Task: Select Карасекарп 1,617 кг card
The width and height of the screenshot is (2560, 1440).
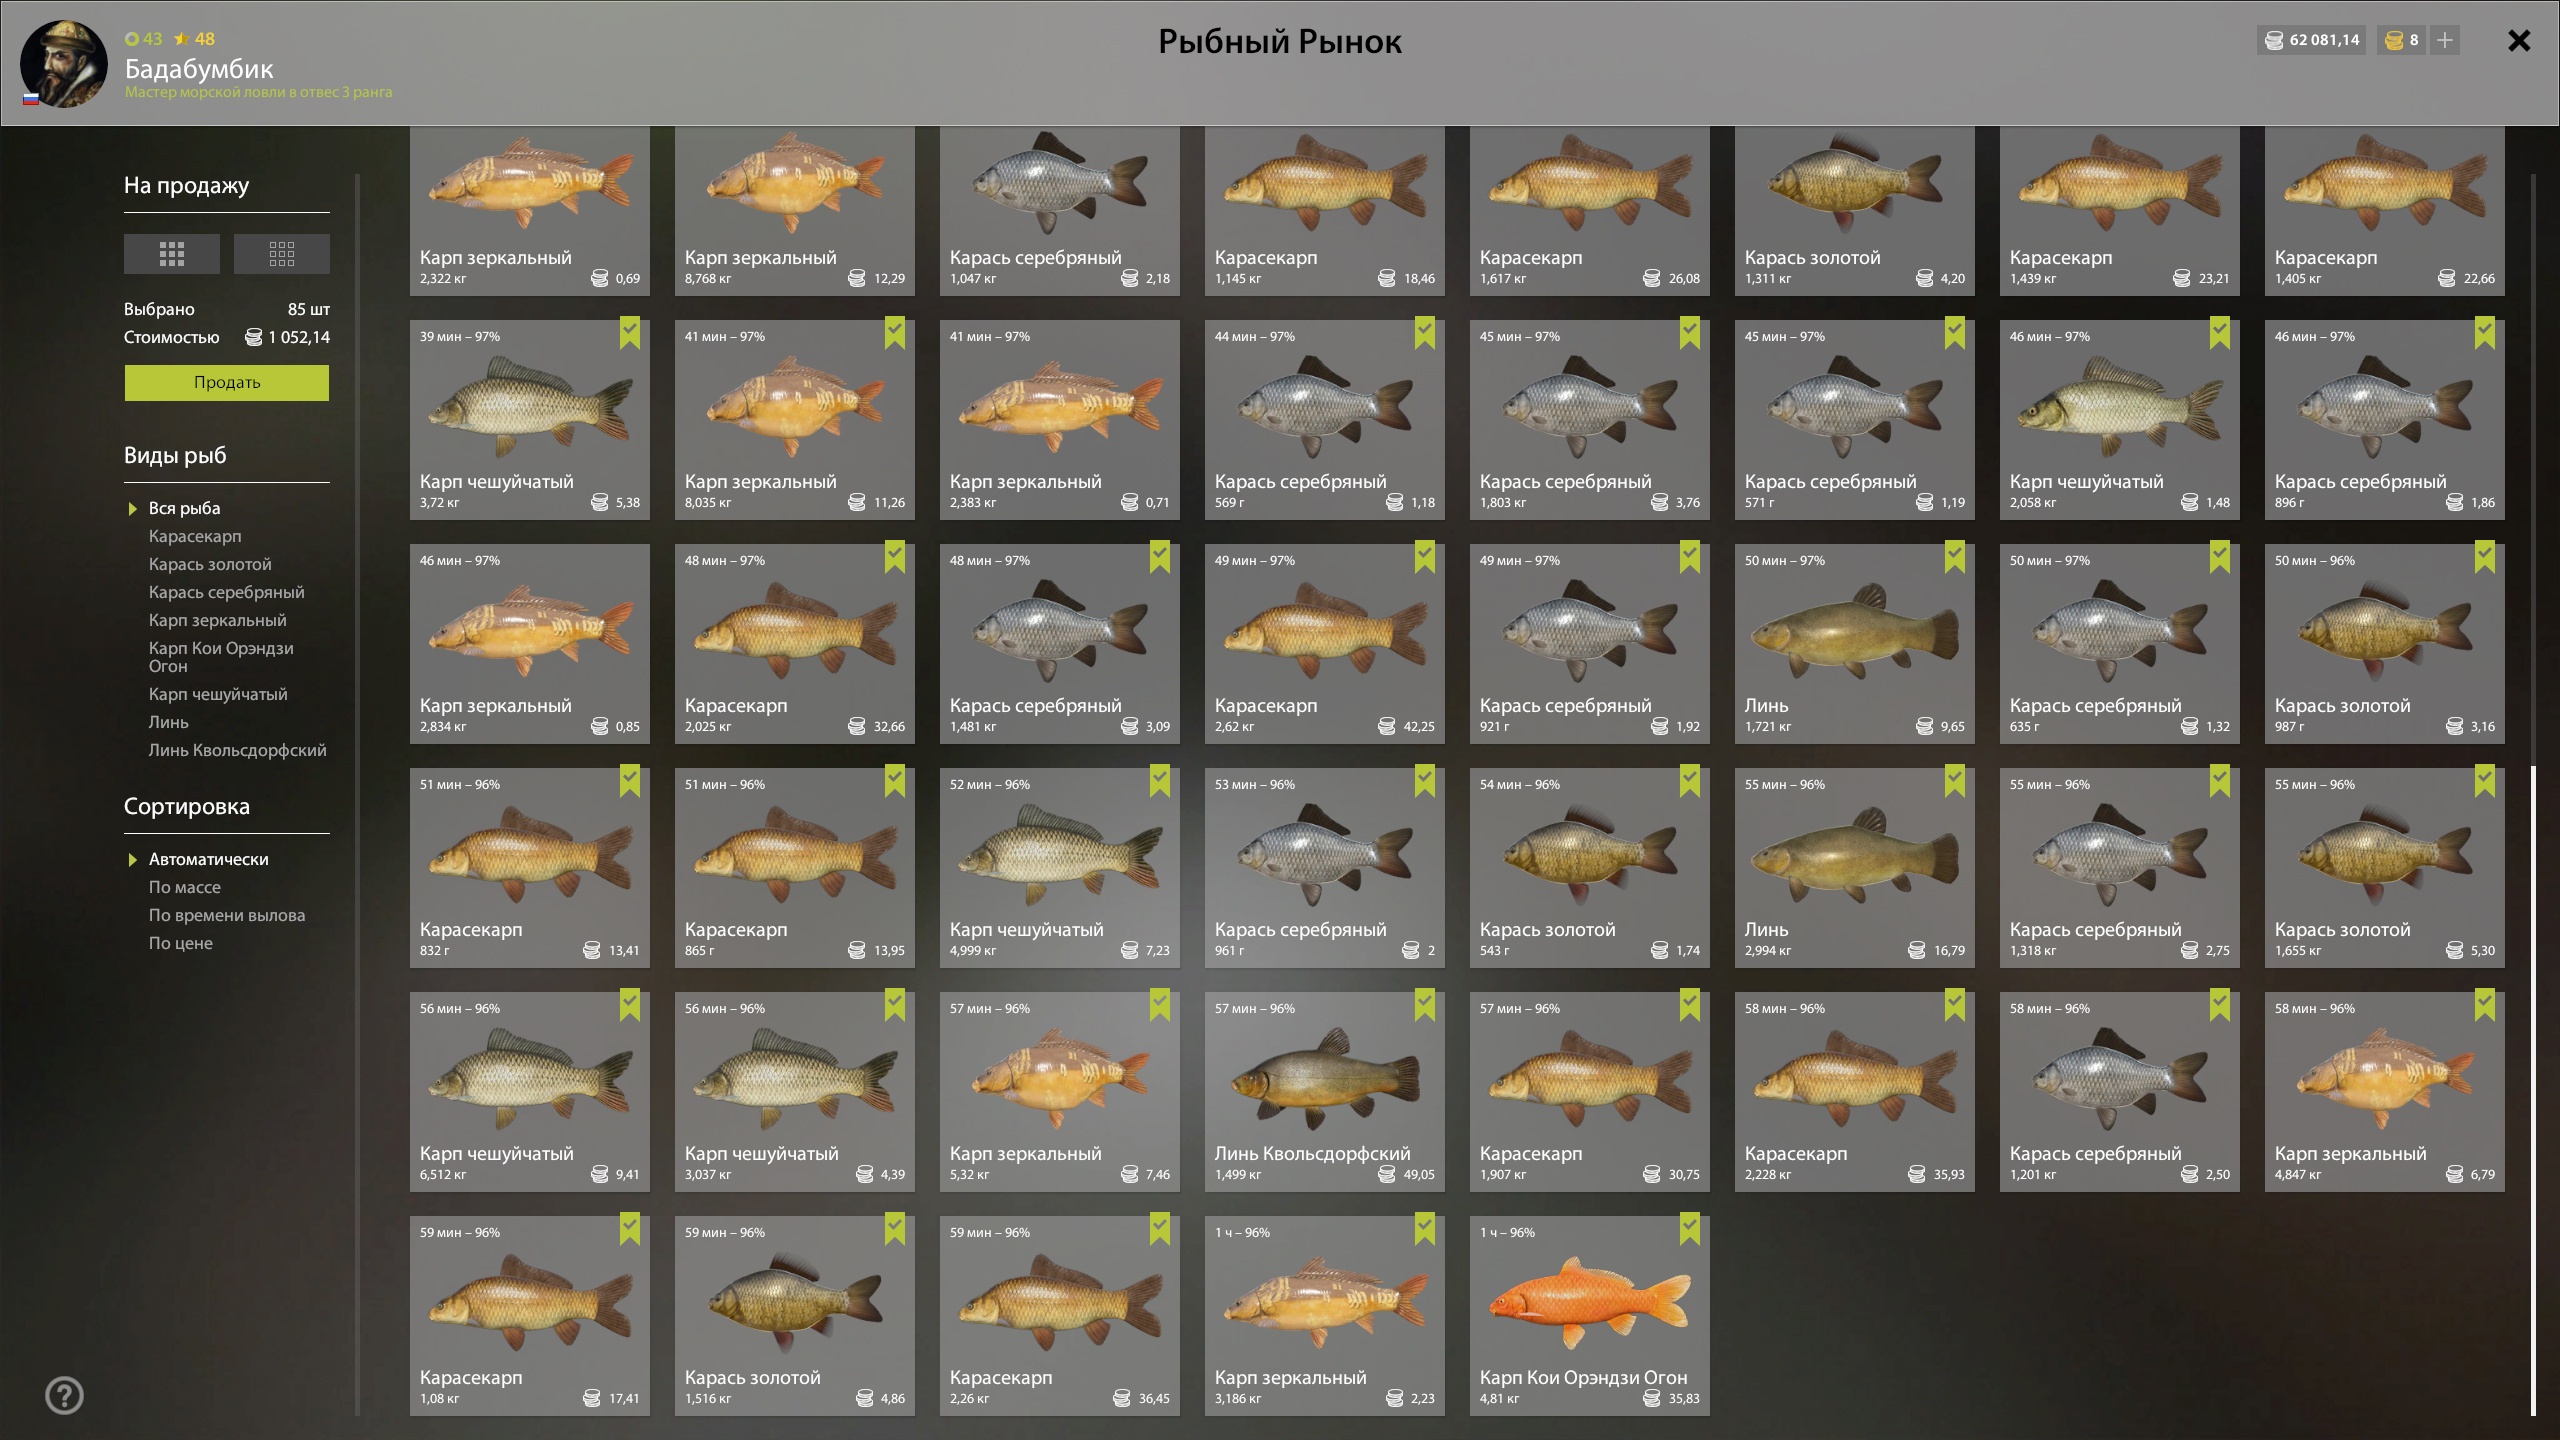Action: [1590, 211]
